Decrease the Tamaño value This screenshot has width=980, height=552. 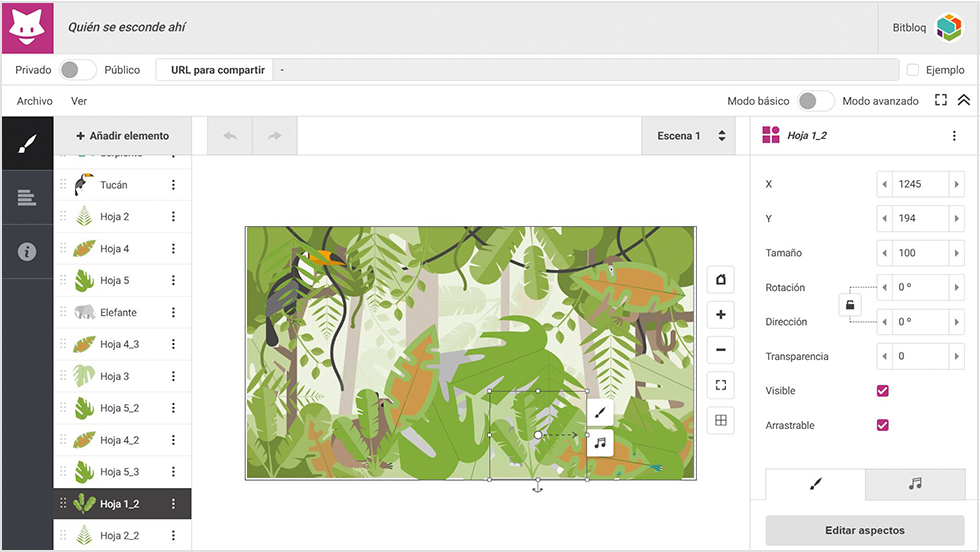point(884,253)
